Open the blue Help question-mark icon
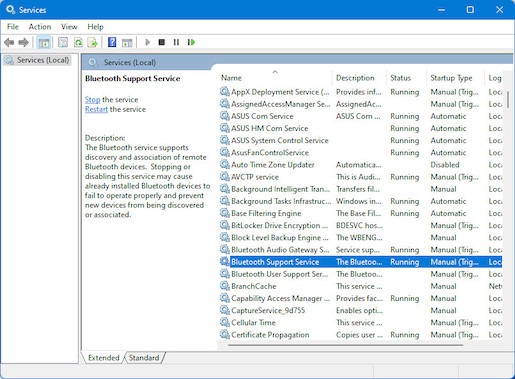This screenshot has height=379, width=515. (112, 42)
